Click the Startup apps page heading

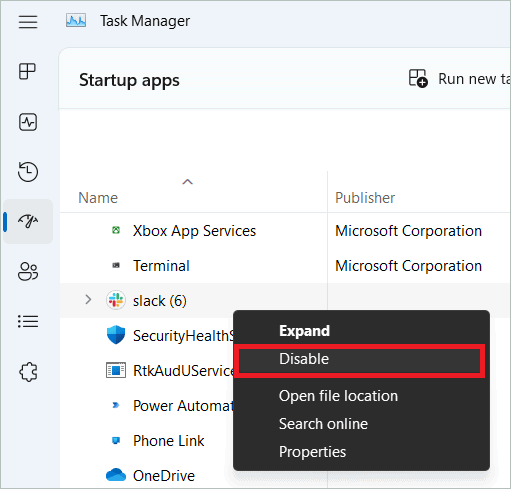(x=129, y=80)
